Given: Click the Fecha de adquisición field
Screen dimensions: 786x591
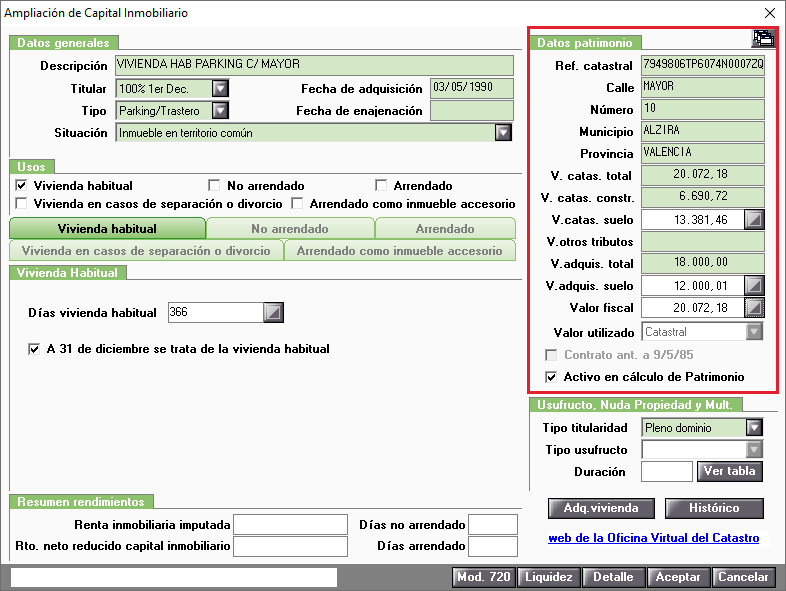Looking at the screenshot, I should coord(472,88).
